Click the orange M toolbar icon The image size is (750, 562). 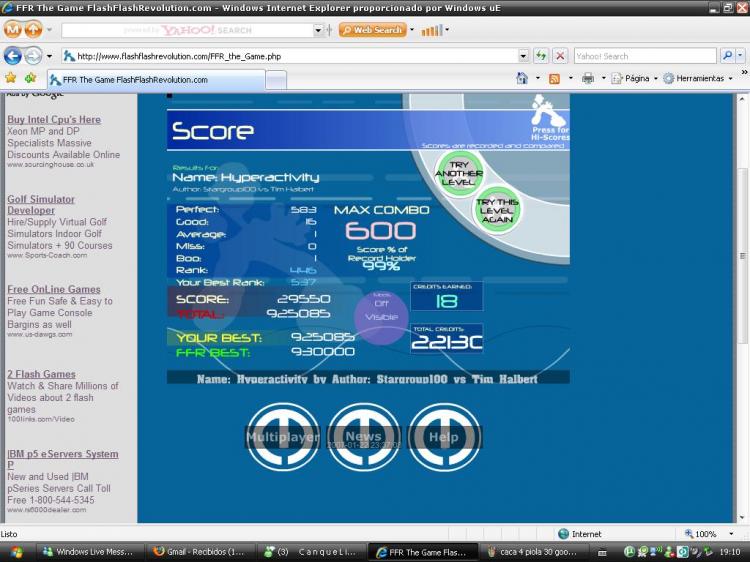pos(13,30)
